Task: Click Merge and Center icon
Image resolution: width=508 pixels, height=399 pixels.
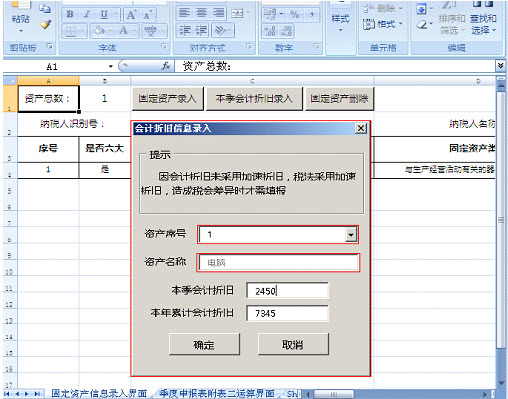Action: coord(237,13)
